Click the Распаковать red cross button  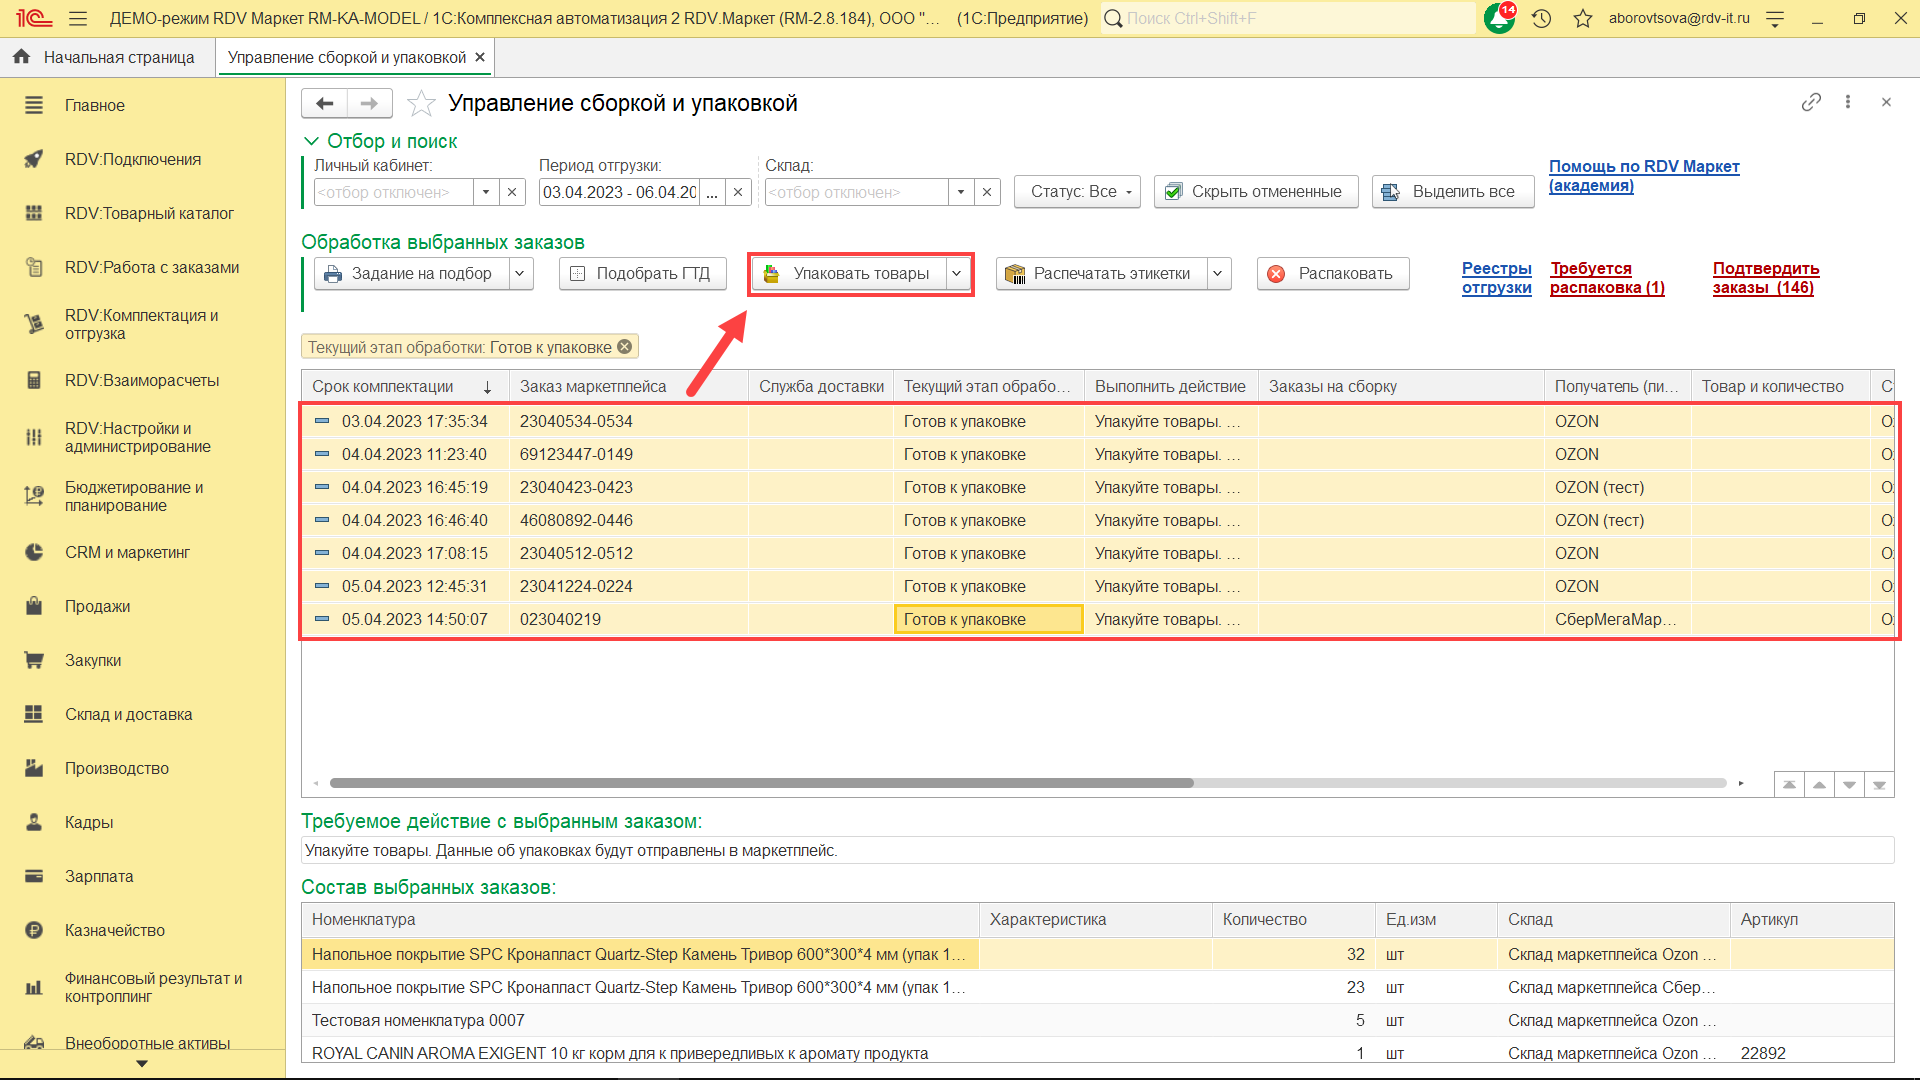1332,273
